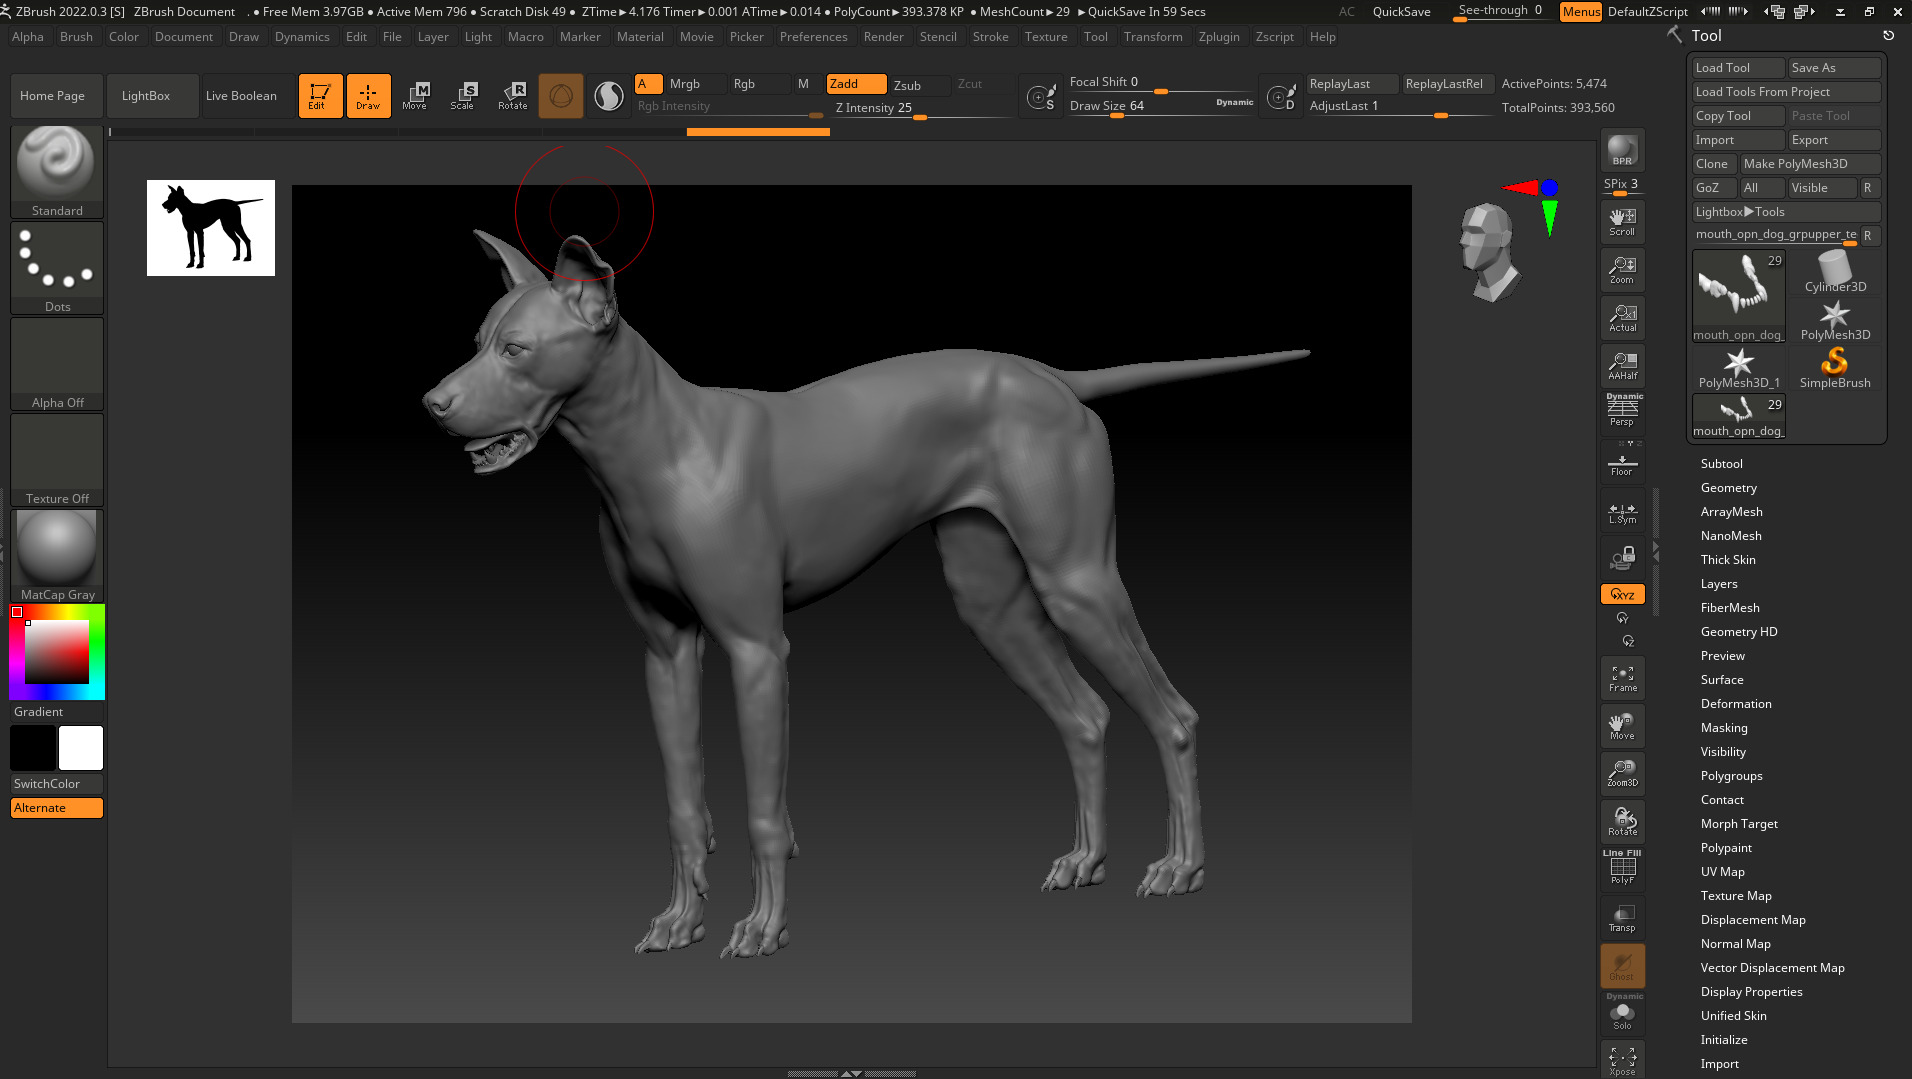The width and height of the screenshot is (1912, 1079).
Task: Open the MatCap Gray material selector
Action: (x=57, y=556)
